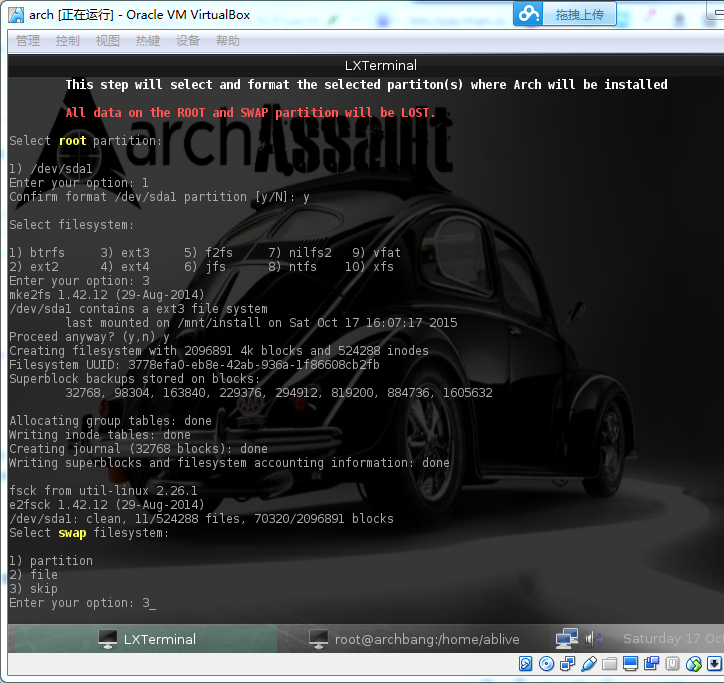The height and width of the screenshot is (683, 724).
Task: Click the '1) btrfs' filesystem option
Action: tap(37, 253)
